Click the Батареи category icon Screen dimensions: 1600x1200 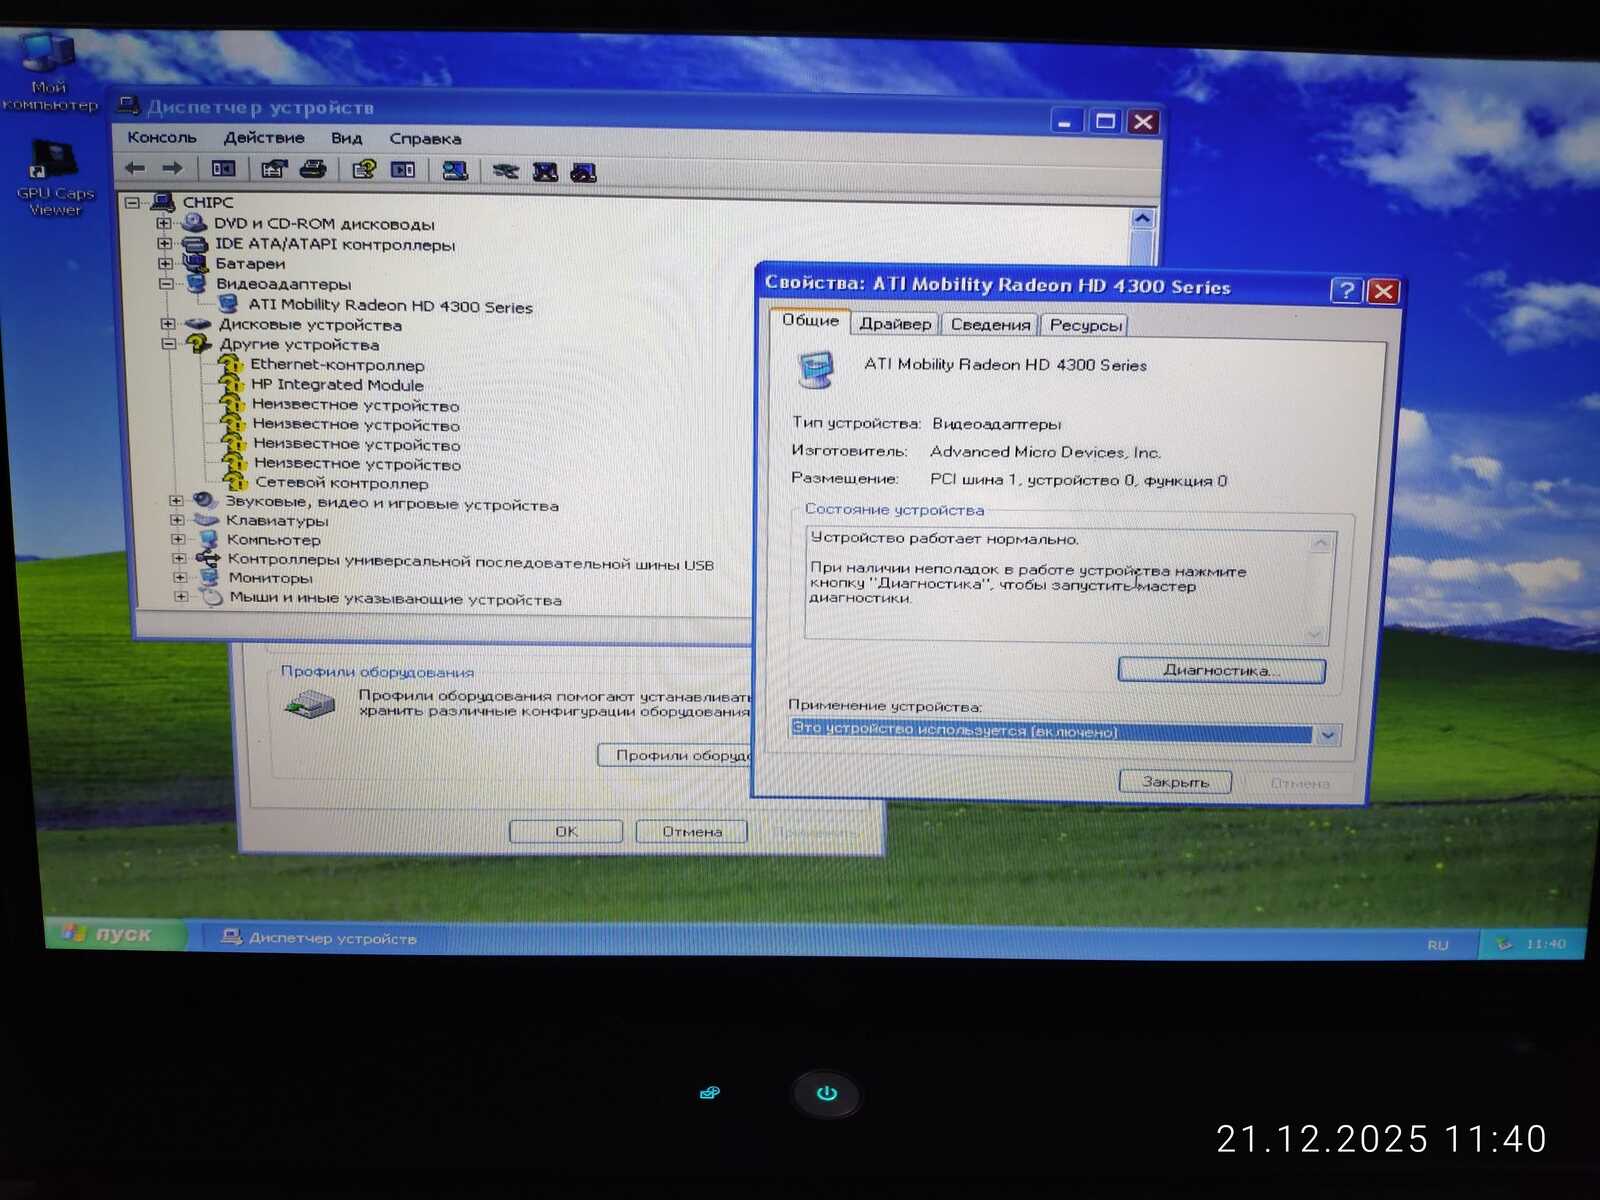[x=196, y=263]
